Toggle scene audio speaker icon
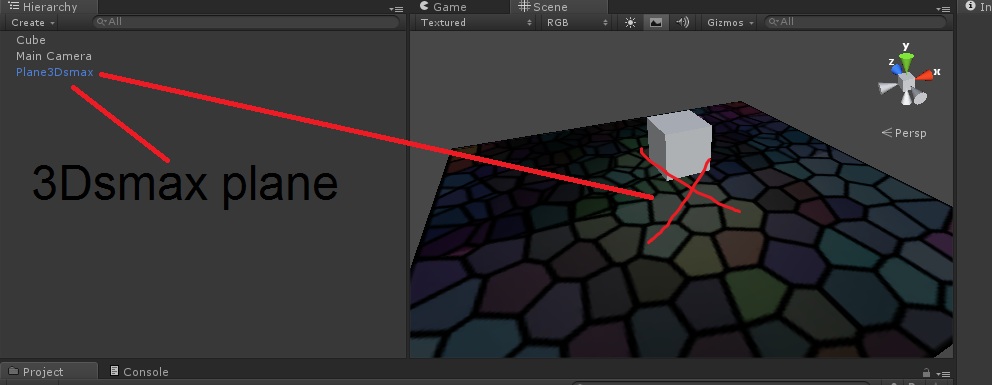 682,22
